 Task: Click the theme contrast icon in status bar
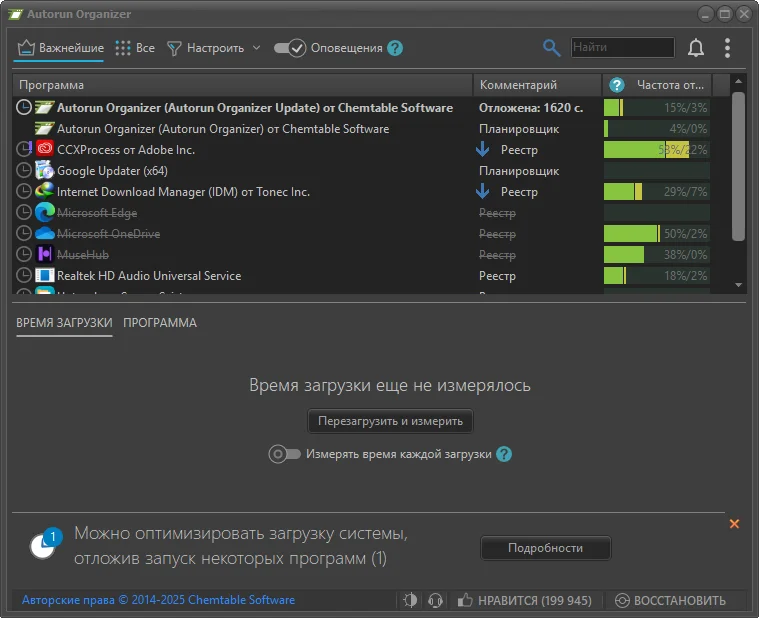(410, 600)
